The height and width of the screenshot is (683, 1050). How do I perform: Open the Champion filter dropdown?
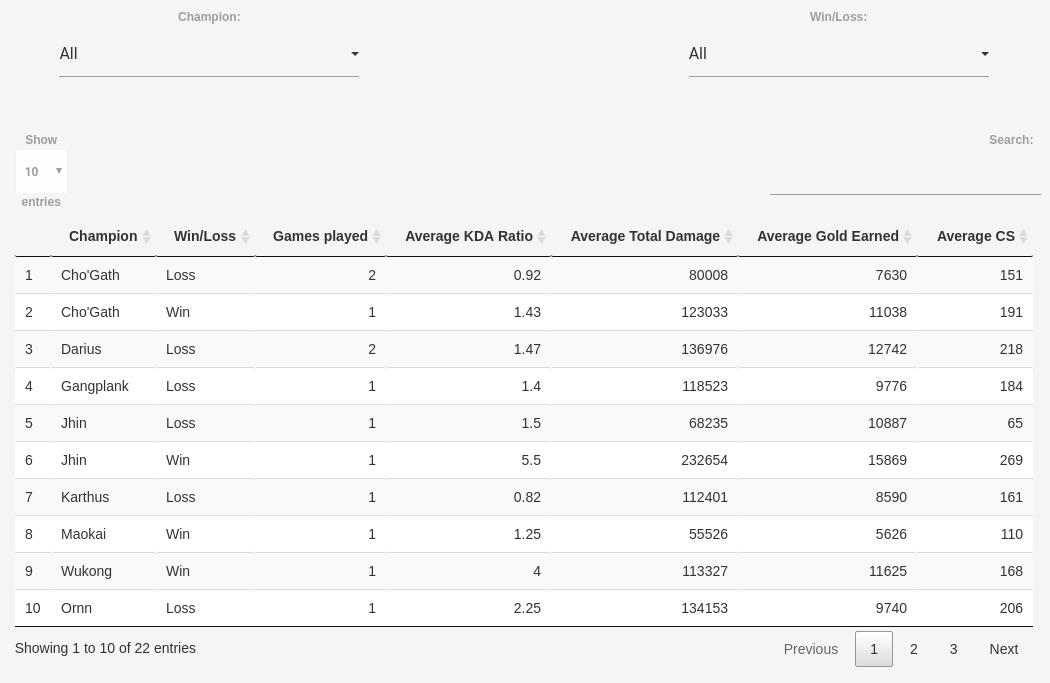pyautogui.click(x=209, y=54)
